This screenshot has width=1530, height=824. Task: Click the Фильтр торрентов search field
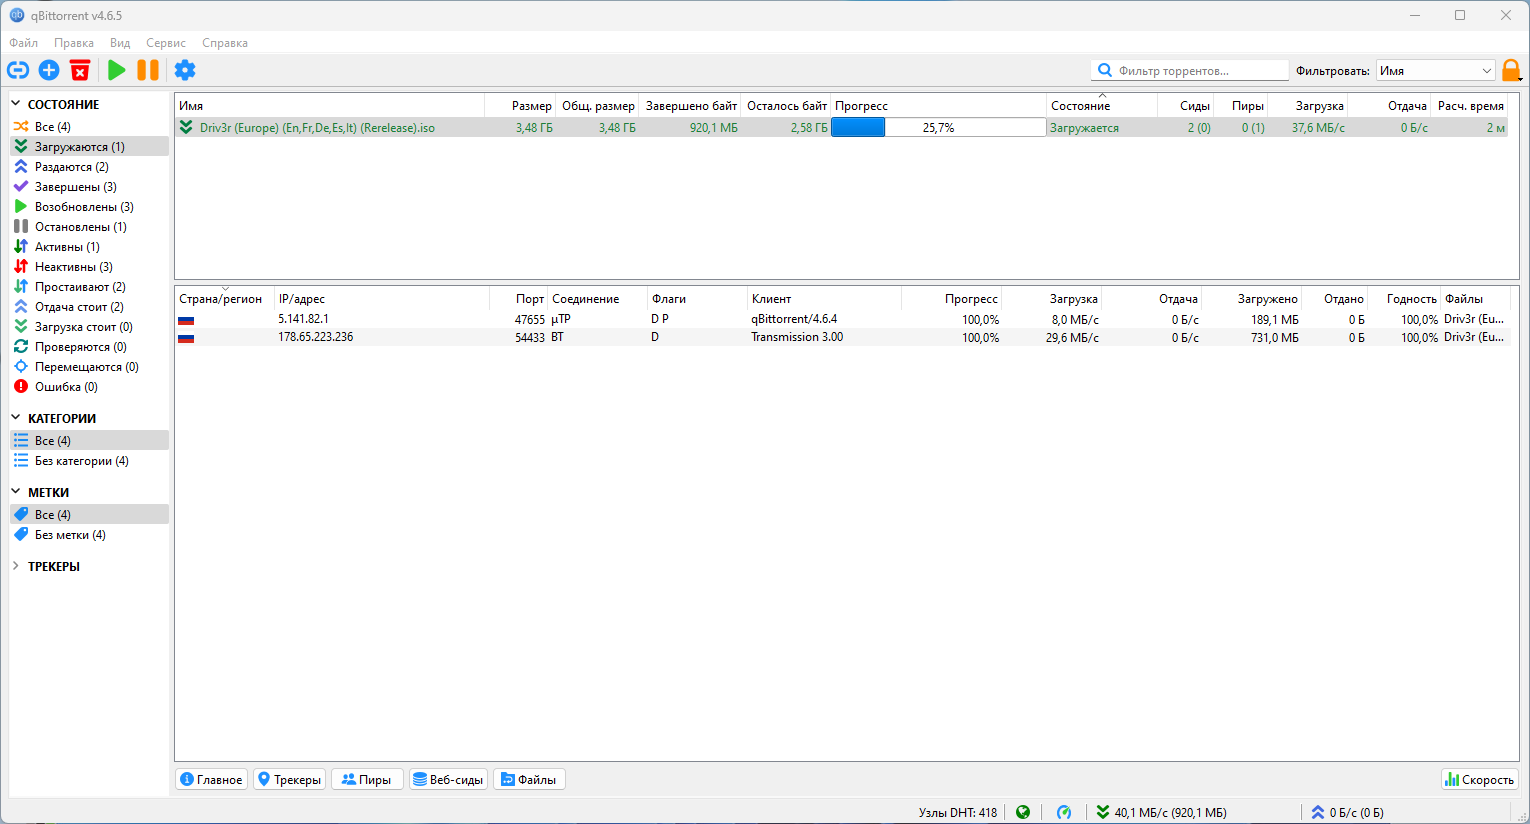click(x=1190, y=71)
